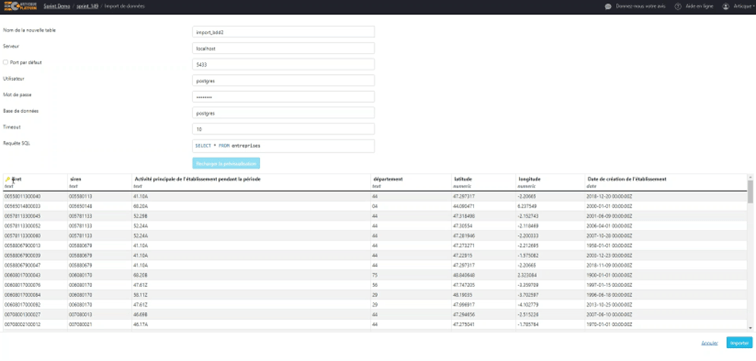Click the Annuler link

tap(710, 343)
